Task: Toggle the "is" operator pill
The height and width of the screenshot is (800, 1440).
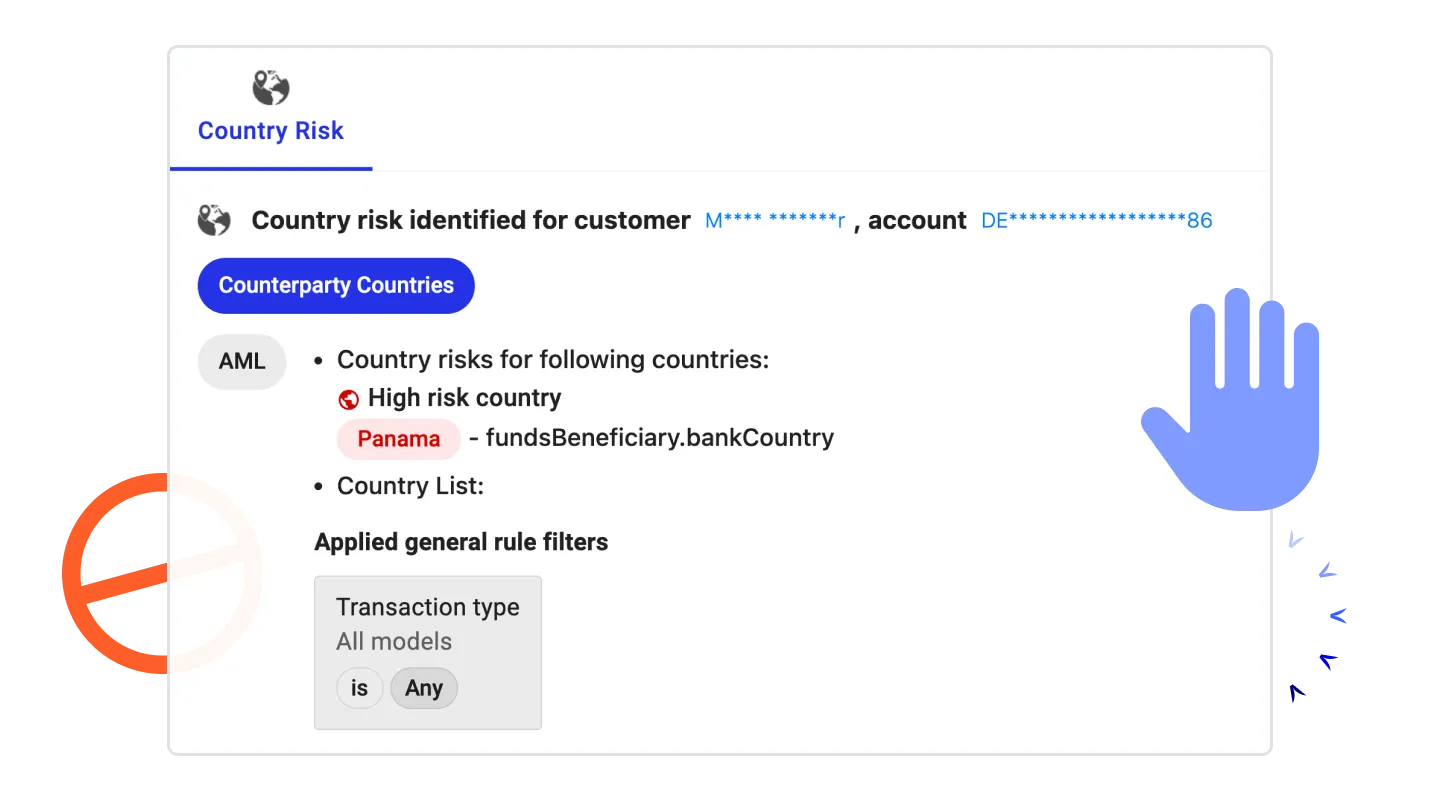Action: point(359,689)
